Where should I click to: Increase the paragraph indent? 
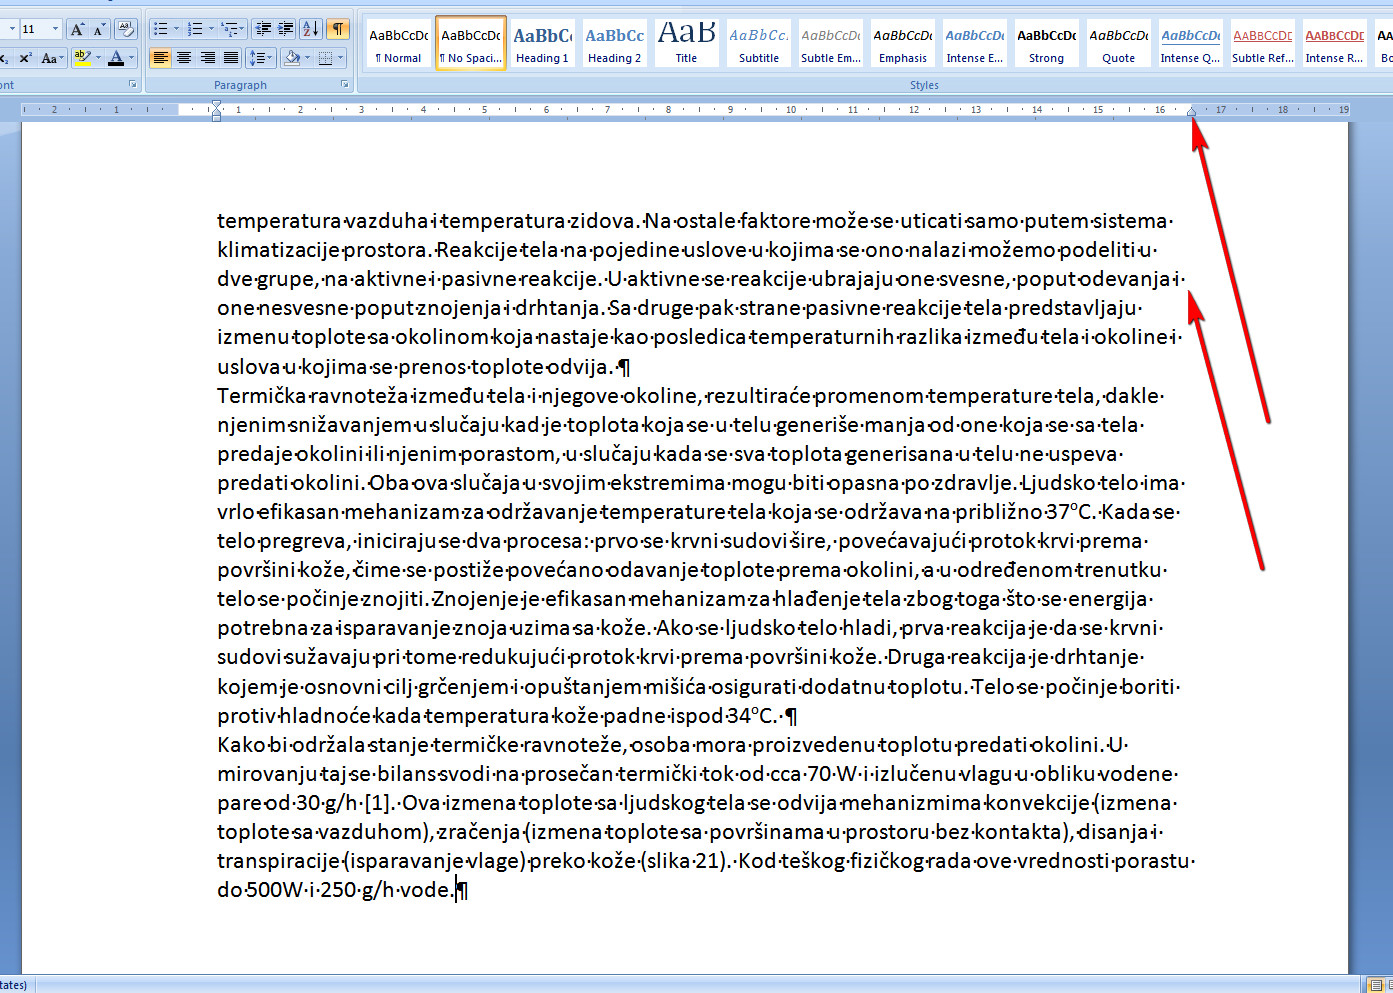286,29
